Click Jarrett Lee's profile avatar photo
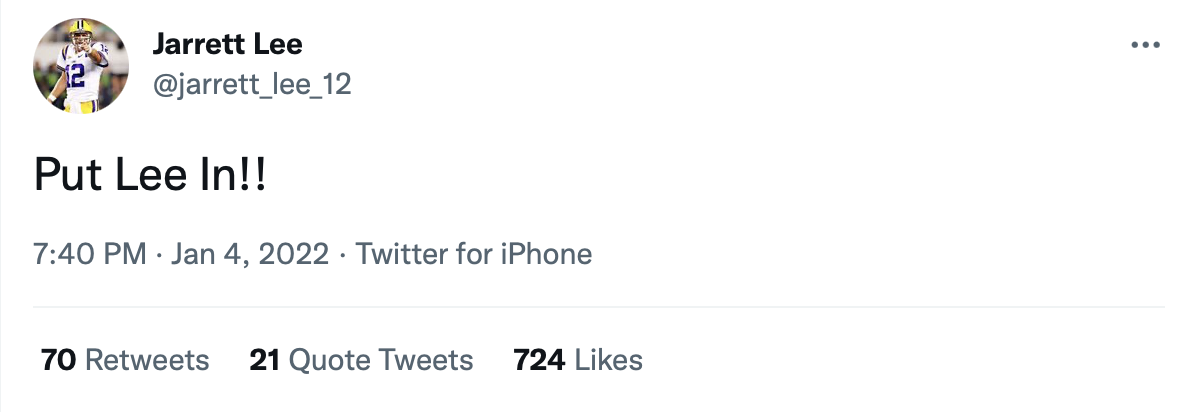 pos(81,66)
